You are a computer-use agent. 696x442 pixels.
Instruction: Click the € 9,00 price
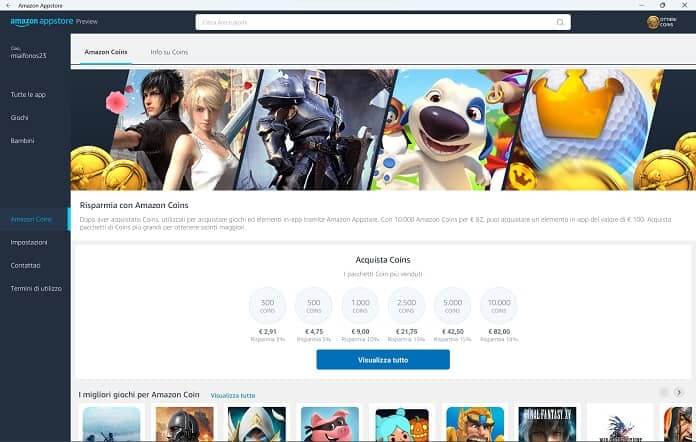coord(360,332)
